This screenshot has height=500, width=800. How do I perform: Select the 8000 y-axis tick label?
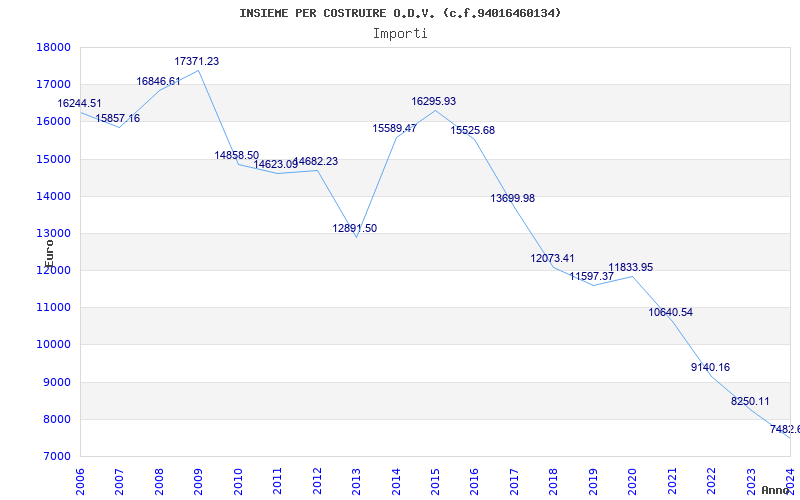tap(56, 420)
